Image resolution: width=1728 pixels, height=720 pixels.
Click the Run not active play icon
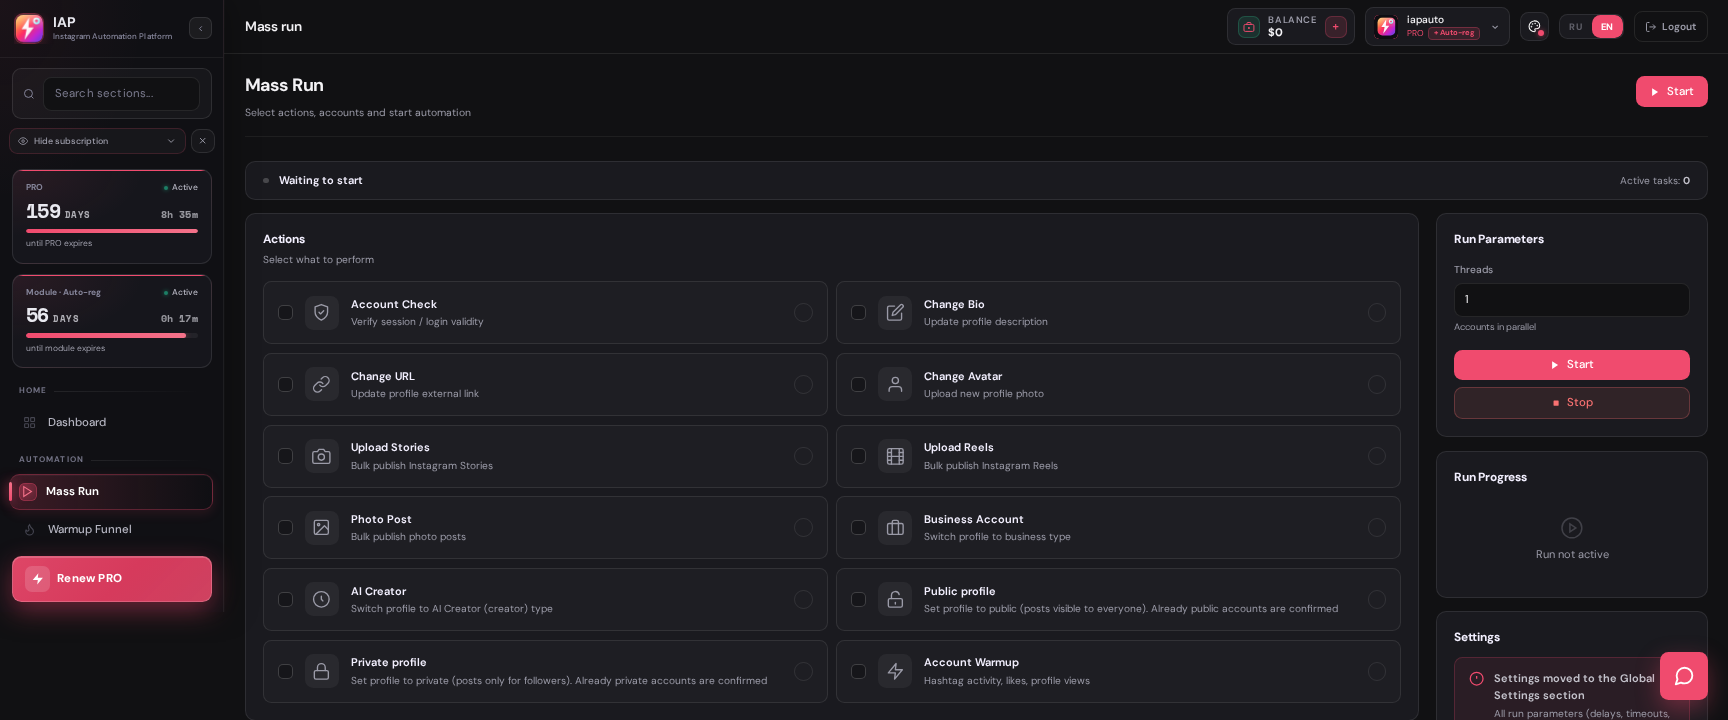[1572, 528]
